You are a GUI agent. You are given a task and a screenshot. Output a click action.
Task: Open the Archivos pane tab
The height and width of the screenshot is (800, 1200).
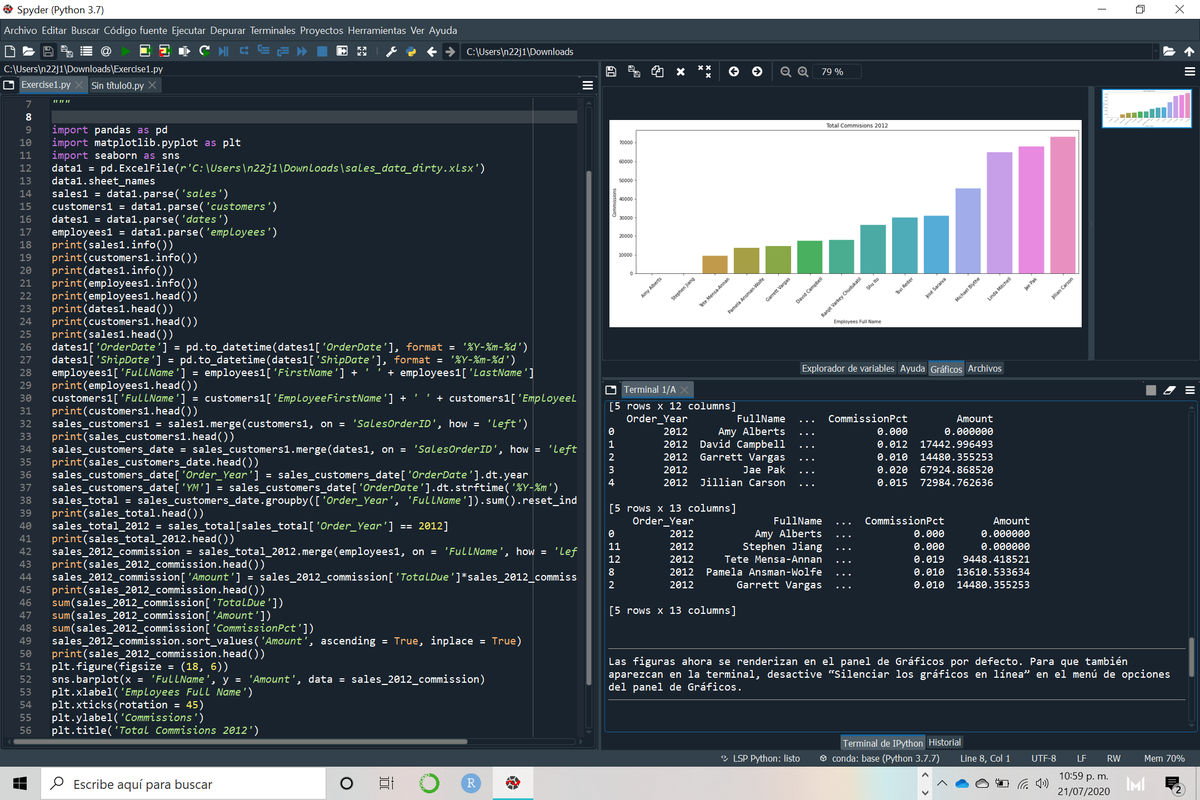tap(984, 368)
